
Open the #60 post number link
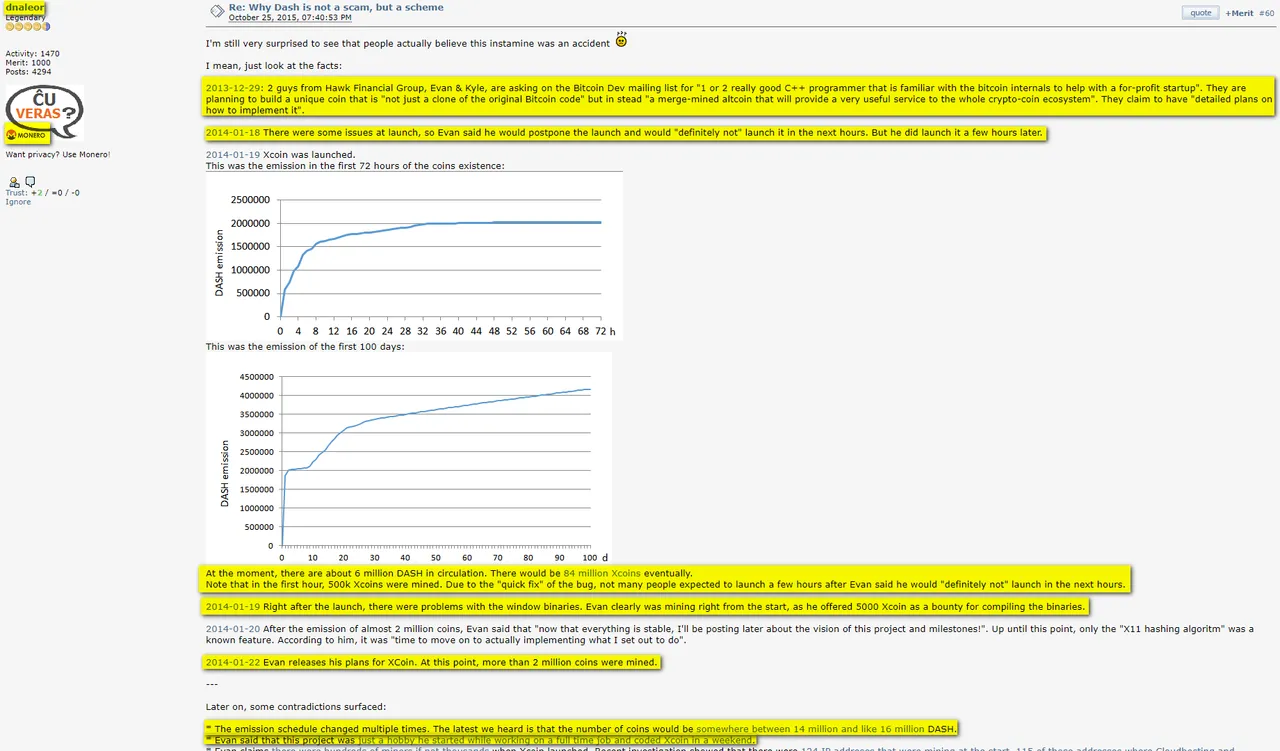[x=1266, y=13]
